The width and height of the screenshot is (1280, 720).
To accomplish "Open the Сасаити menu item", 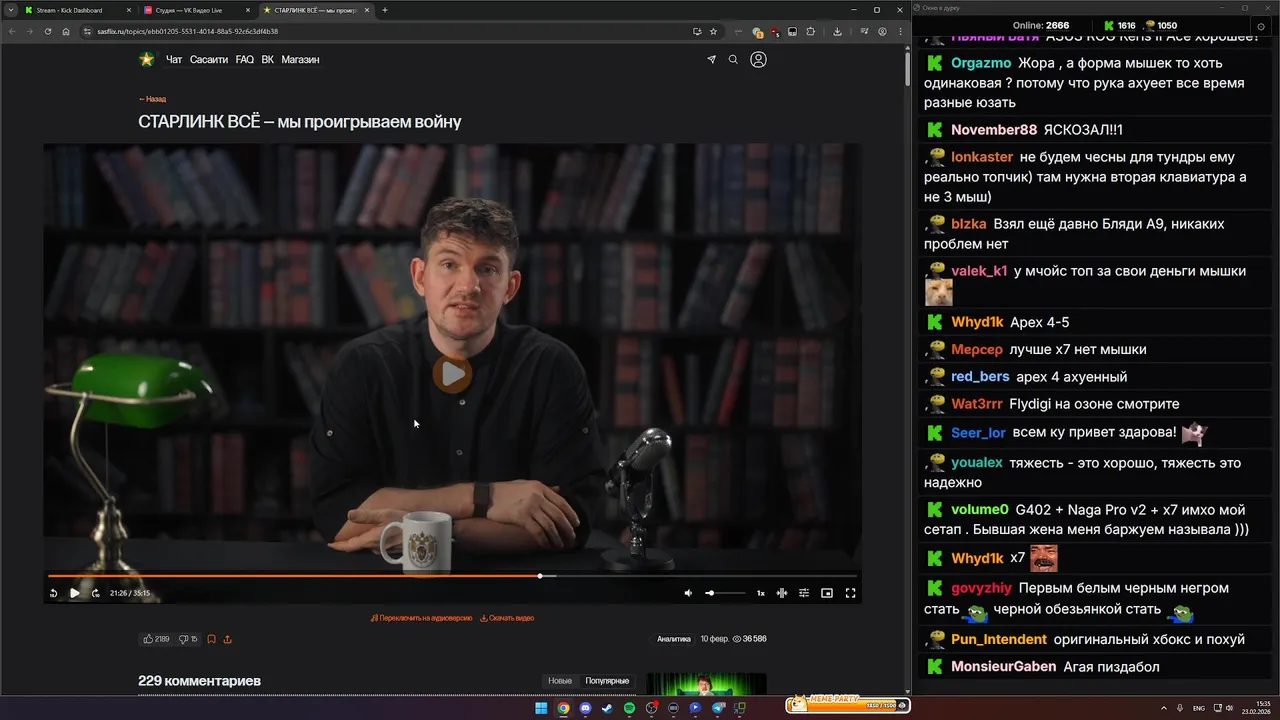I will click(x=209, y=60).
